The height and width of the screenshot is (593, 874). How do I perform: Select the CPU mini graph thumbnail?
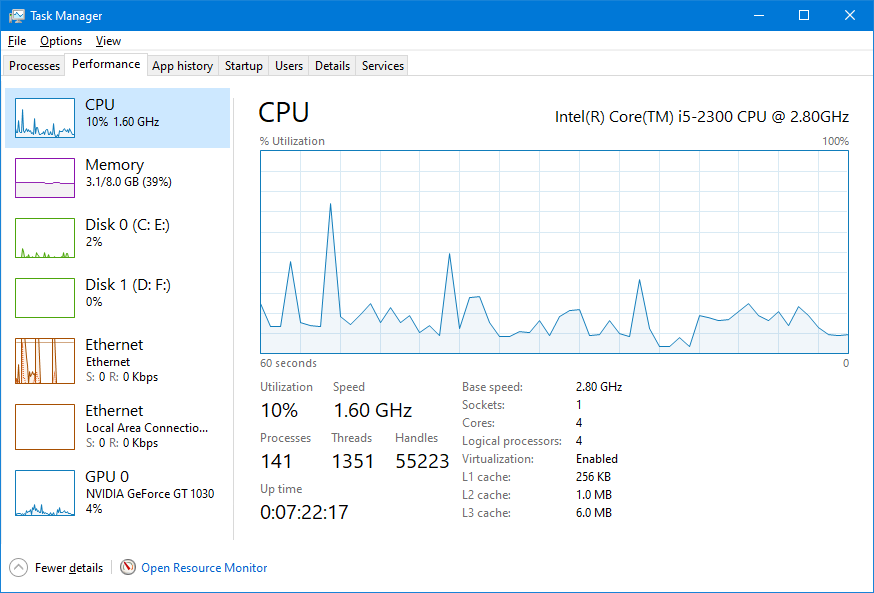click(x=45, y=118)
